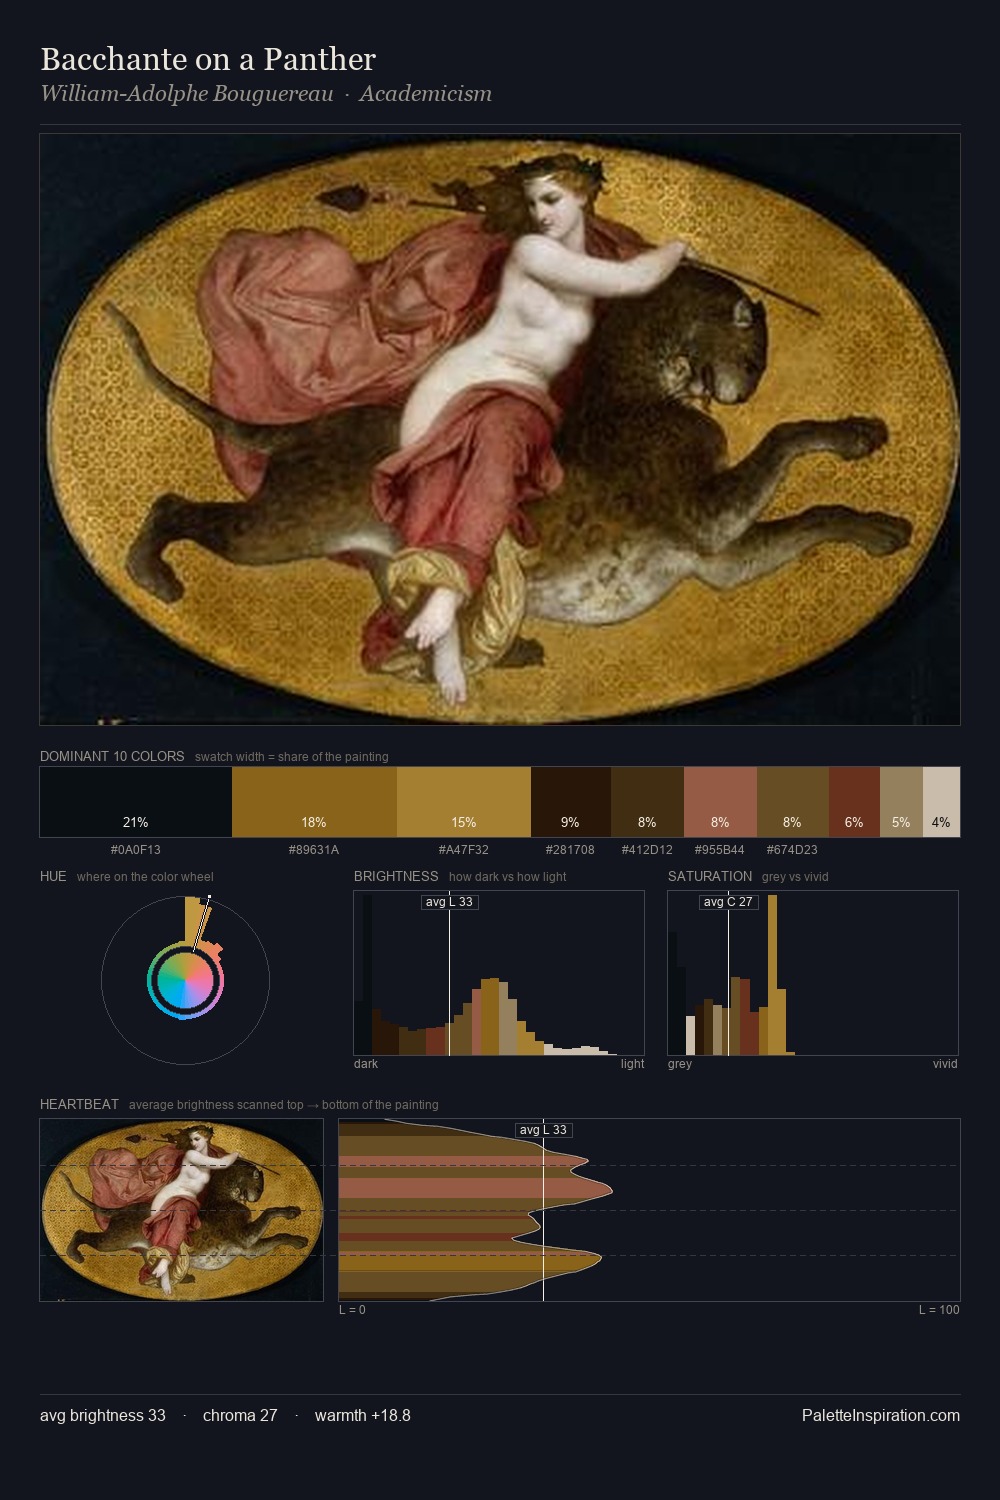Click the tallest golden saturation histogram bar
The image size is (1000, 1500).
(x=772, y=975)
